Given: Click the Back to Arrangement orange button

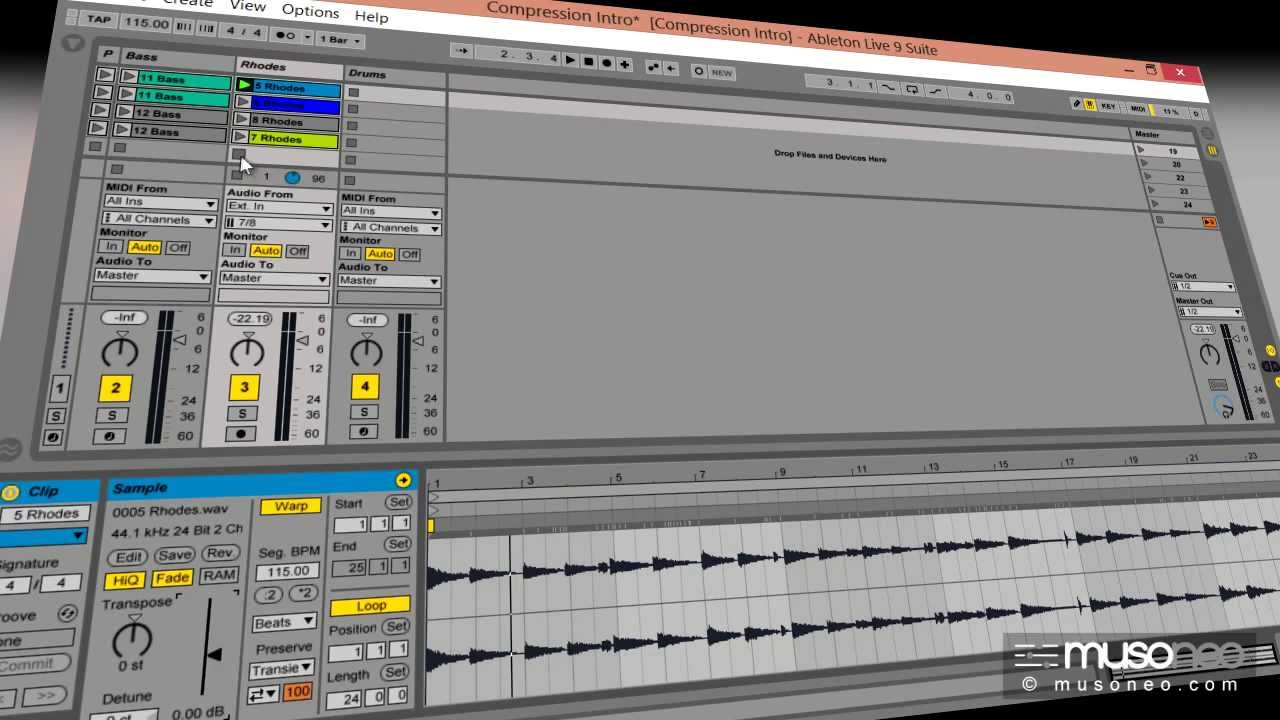Looking at the screenshot, I should [1209, 222].
